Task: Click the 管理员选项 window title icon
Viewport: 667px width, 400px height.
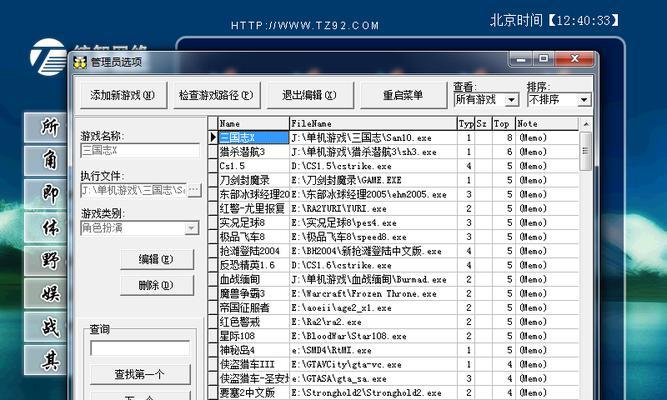Action: click(80, 62)
